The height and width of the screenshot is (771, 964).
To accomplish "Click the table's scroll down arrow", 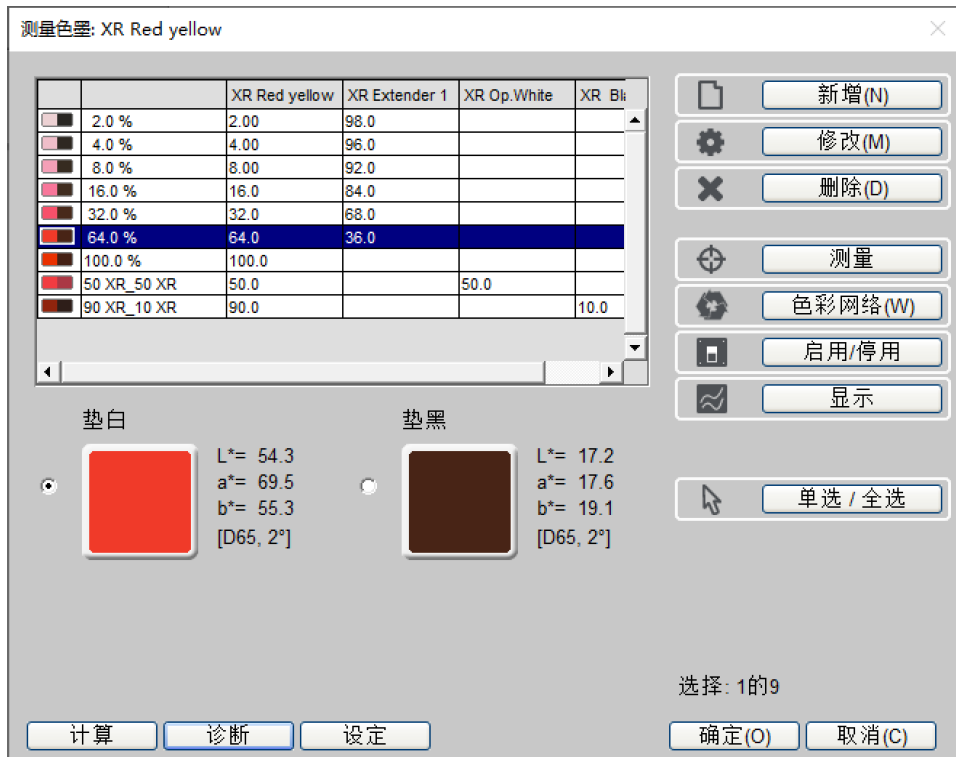I will [x=635, y=348].
